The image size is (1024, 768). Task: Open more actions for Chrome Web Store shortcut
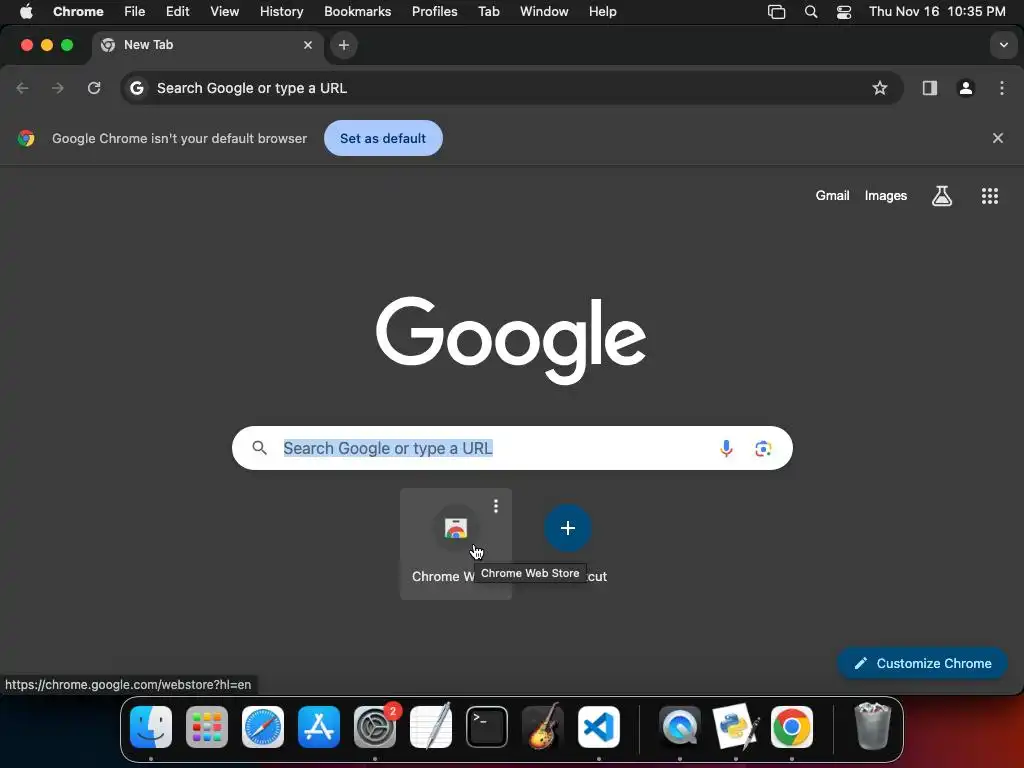[x=496, y=506]
